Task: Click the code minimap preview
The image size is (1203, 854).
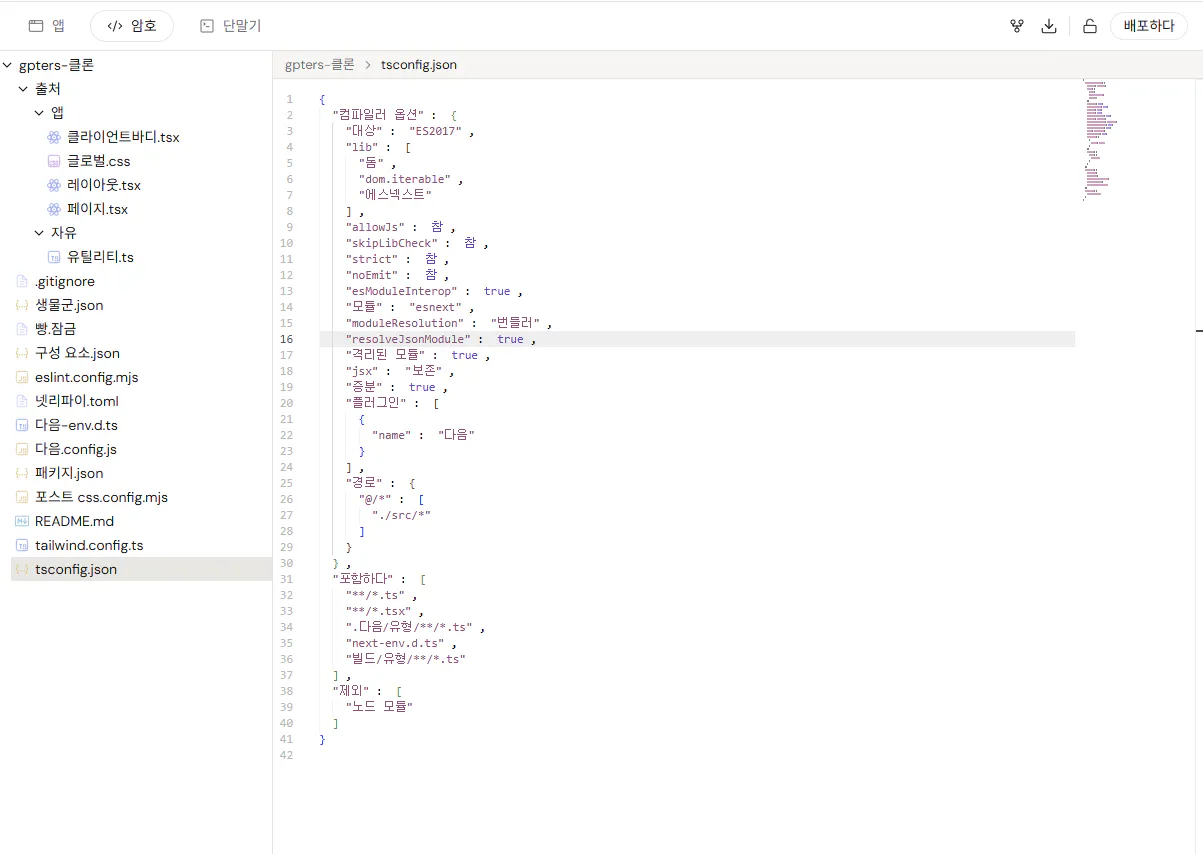Action: [x=1101, y=139]
